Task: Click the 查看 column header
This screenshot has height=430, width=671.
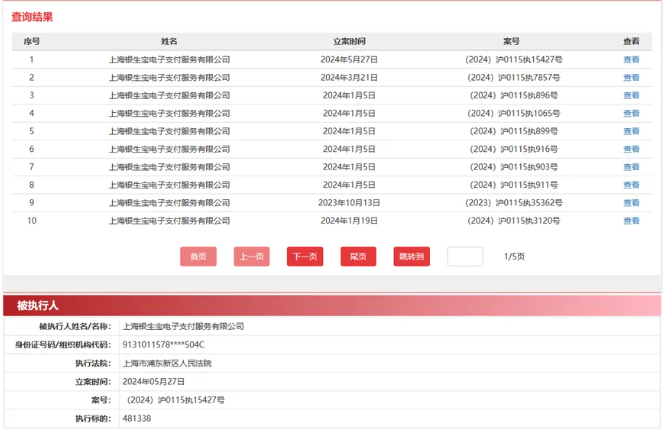Action: click(631, 42)
